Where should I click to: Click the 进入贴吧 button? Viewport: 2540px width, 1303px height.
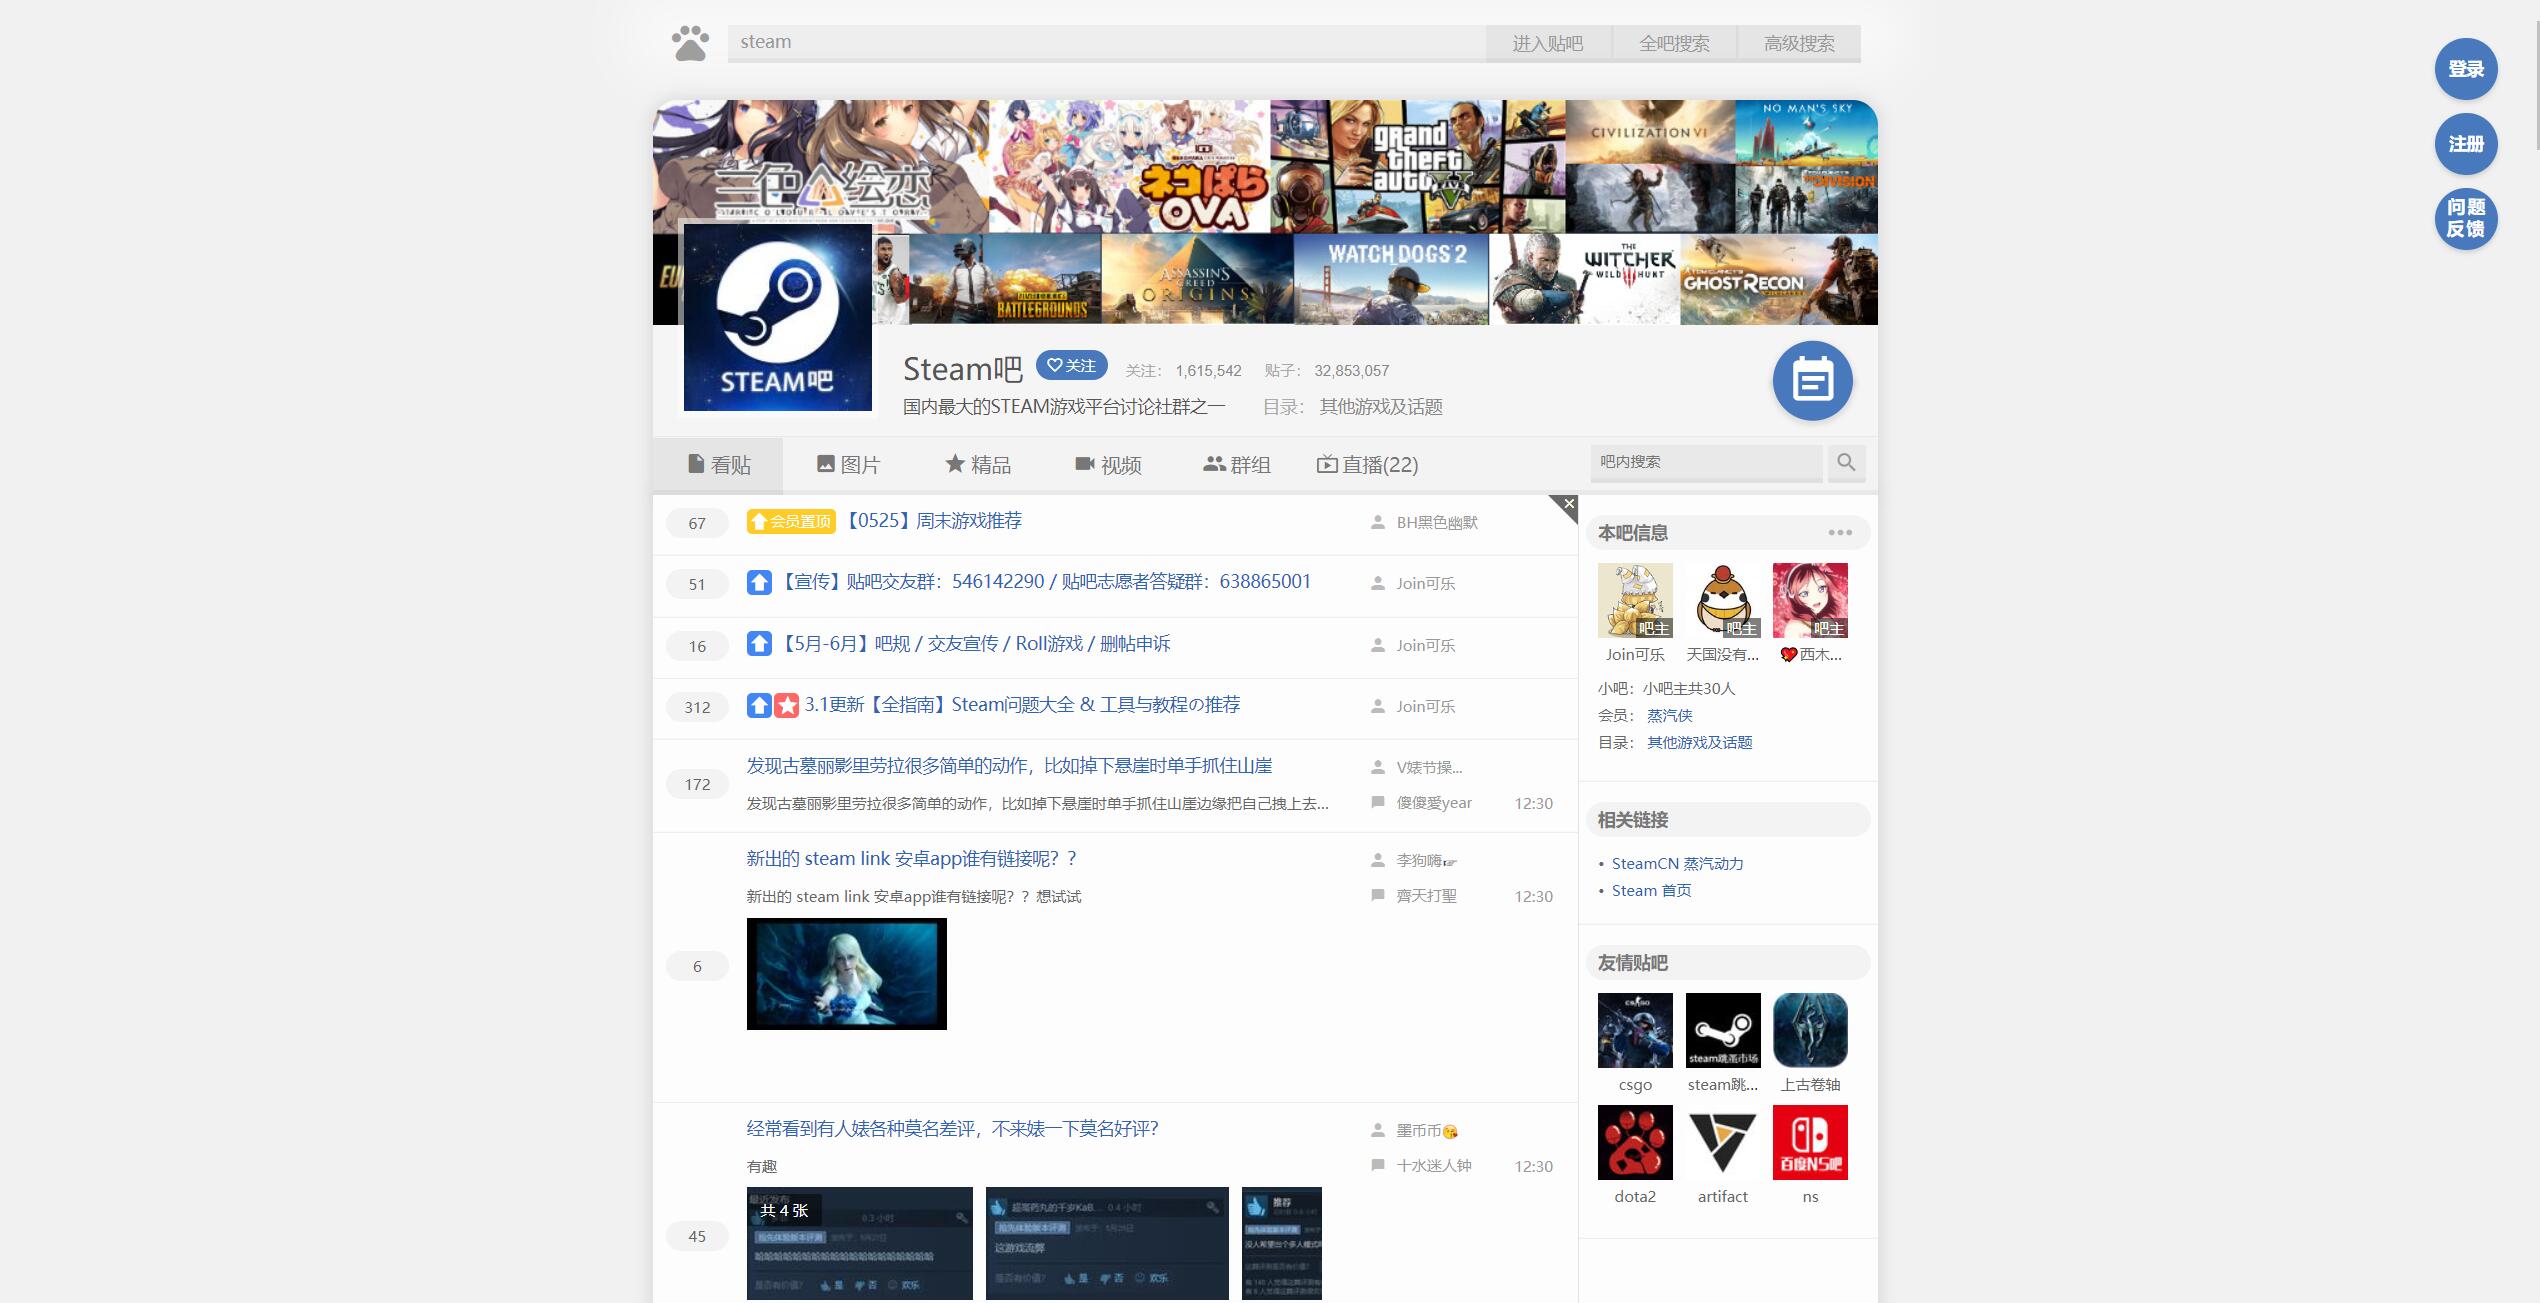tap(1548, 44)
